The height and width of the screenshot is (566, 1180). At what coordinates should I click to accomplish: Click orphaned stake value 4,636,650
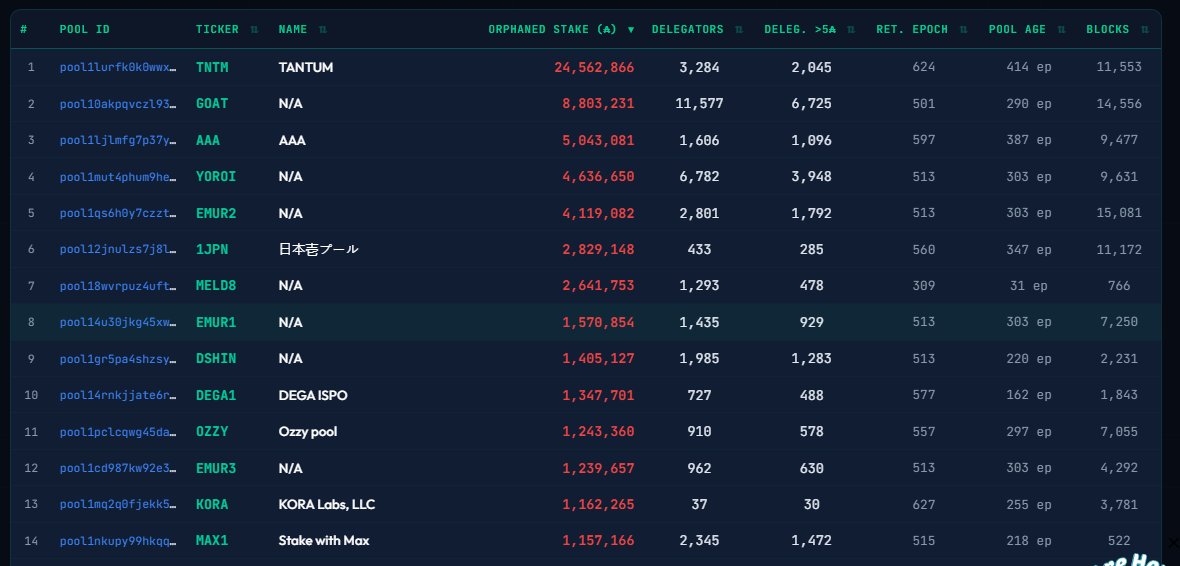coord(598,177)
